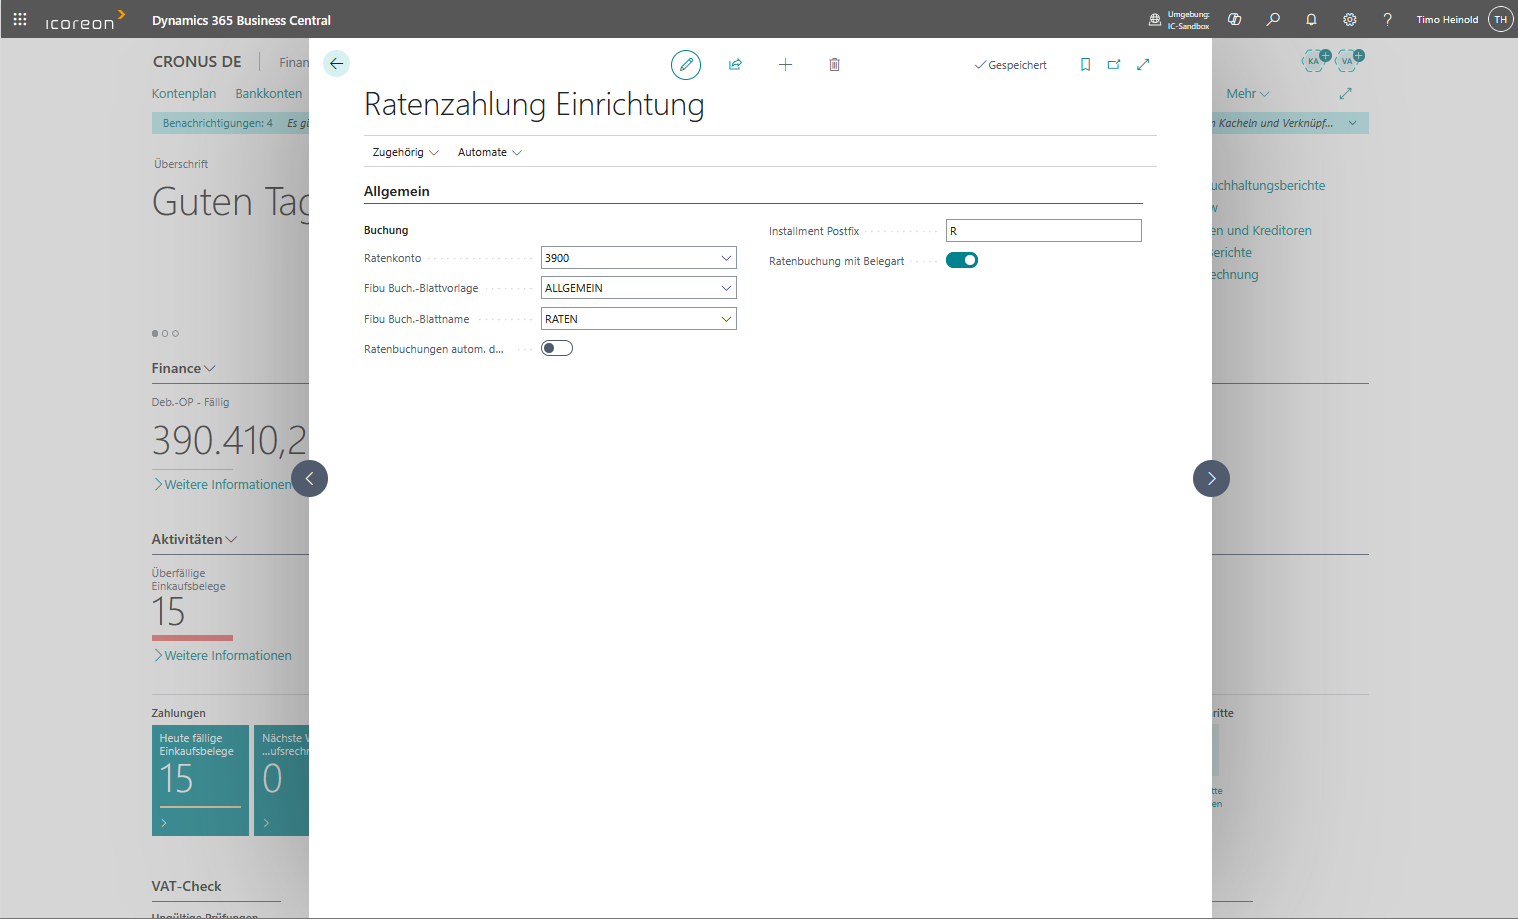Expand dialog to full screen icon

click(x=1143, y=65)
